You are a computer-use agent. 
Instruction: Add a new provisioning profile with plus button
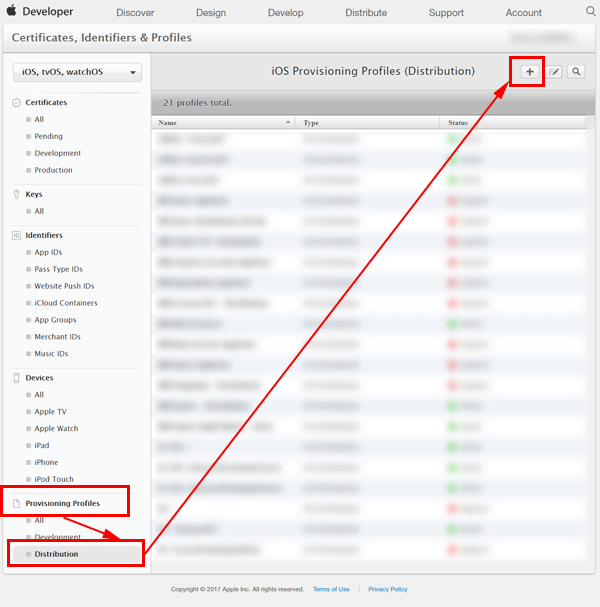point(530,72)
